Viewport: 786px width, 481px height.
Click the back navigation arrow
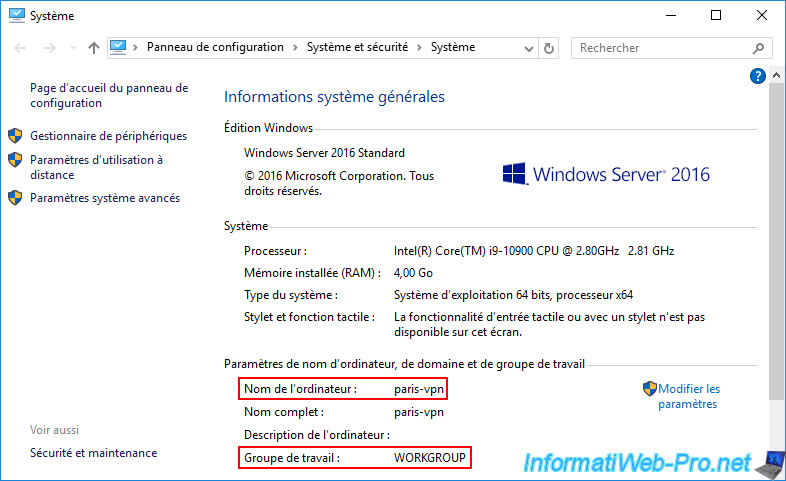point(19,48)
